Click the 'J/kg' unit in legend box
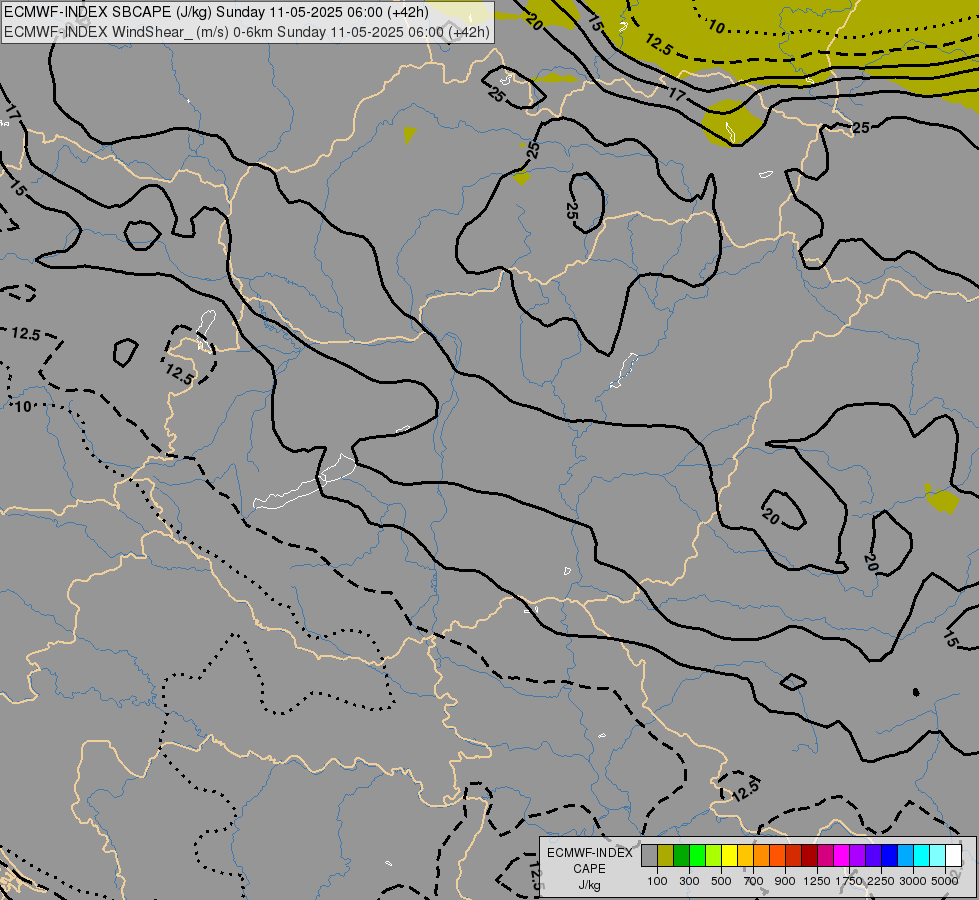The height and width of the screenshot is (900, 979). tap(589, 885)
